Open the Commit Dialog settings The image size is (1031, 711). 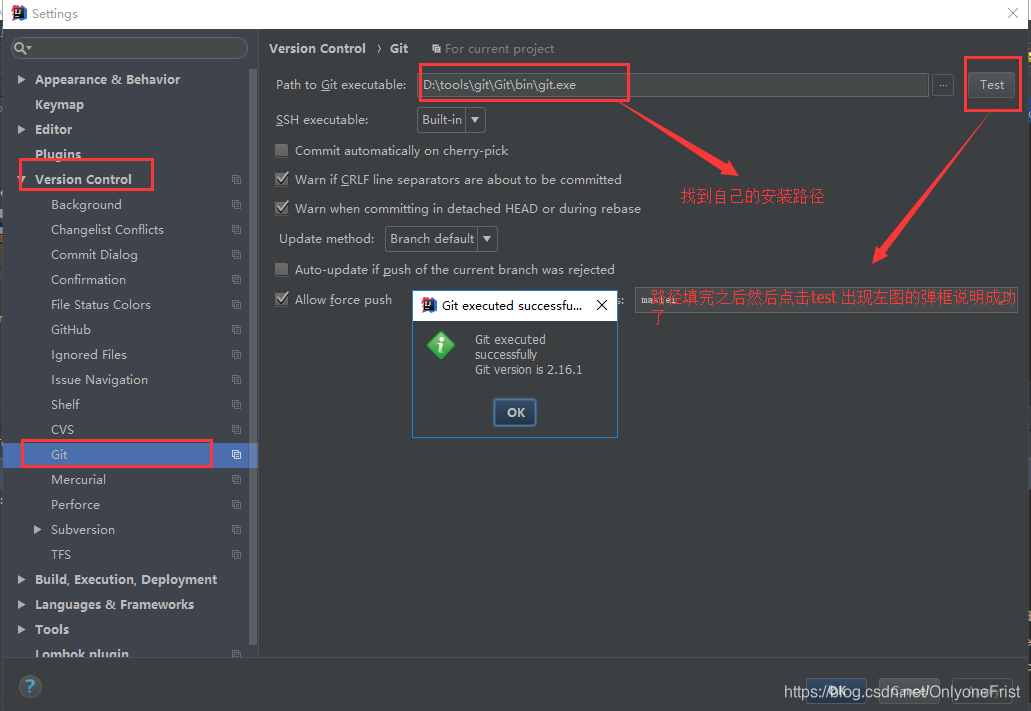[94, 255]
